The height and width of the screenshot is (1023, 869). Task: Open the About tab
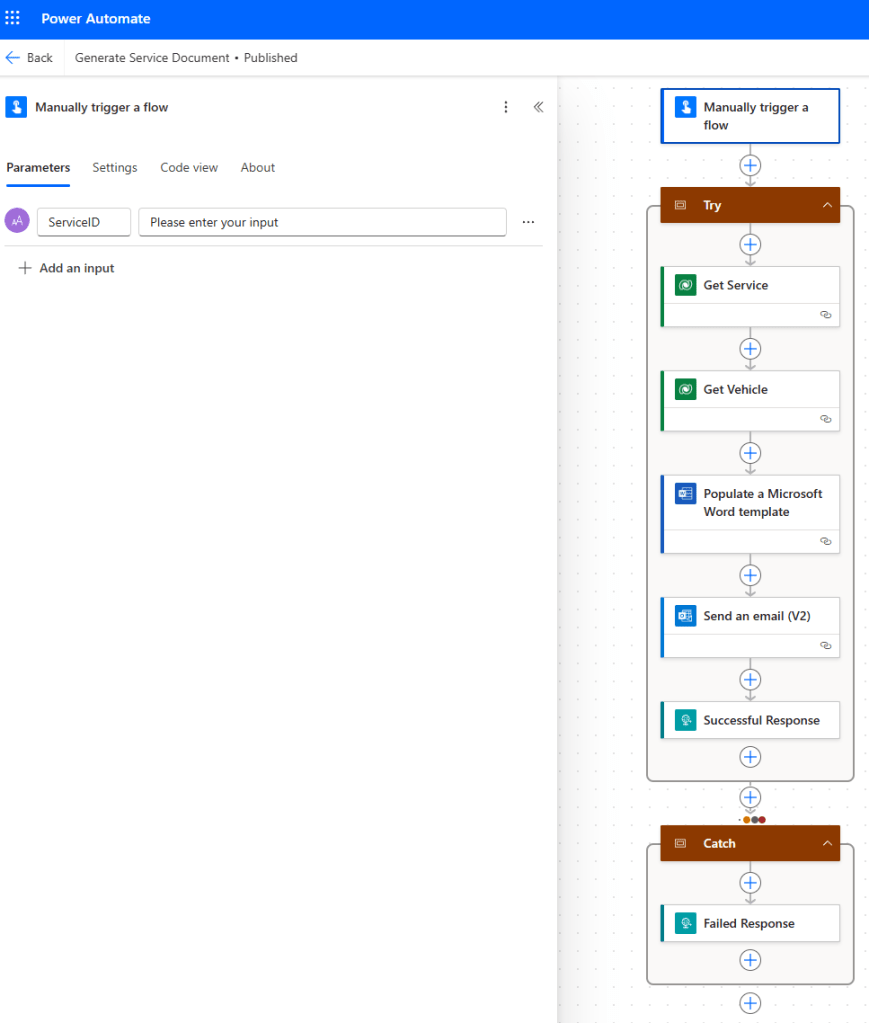[257, 167]
